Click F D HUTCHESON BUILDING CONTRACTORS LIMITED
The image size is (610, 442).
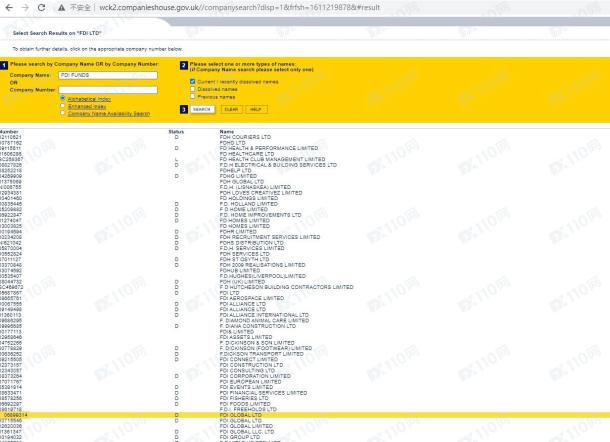pyautogui.click(x=286, y=287)
